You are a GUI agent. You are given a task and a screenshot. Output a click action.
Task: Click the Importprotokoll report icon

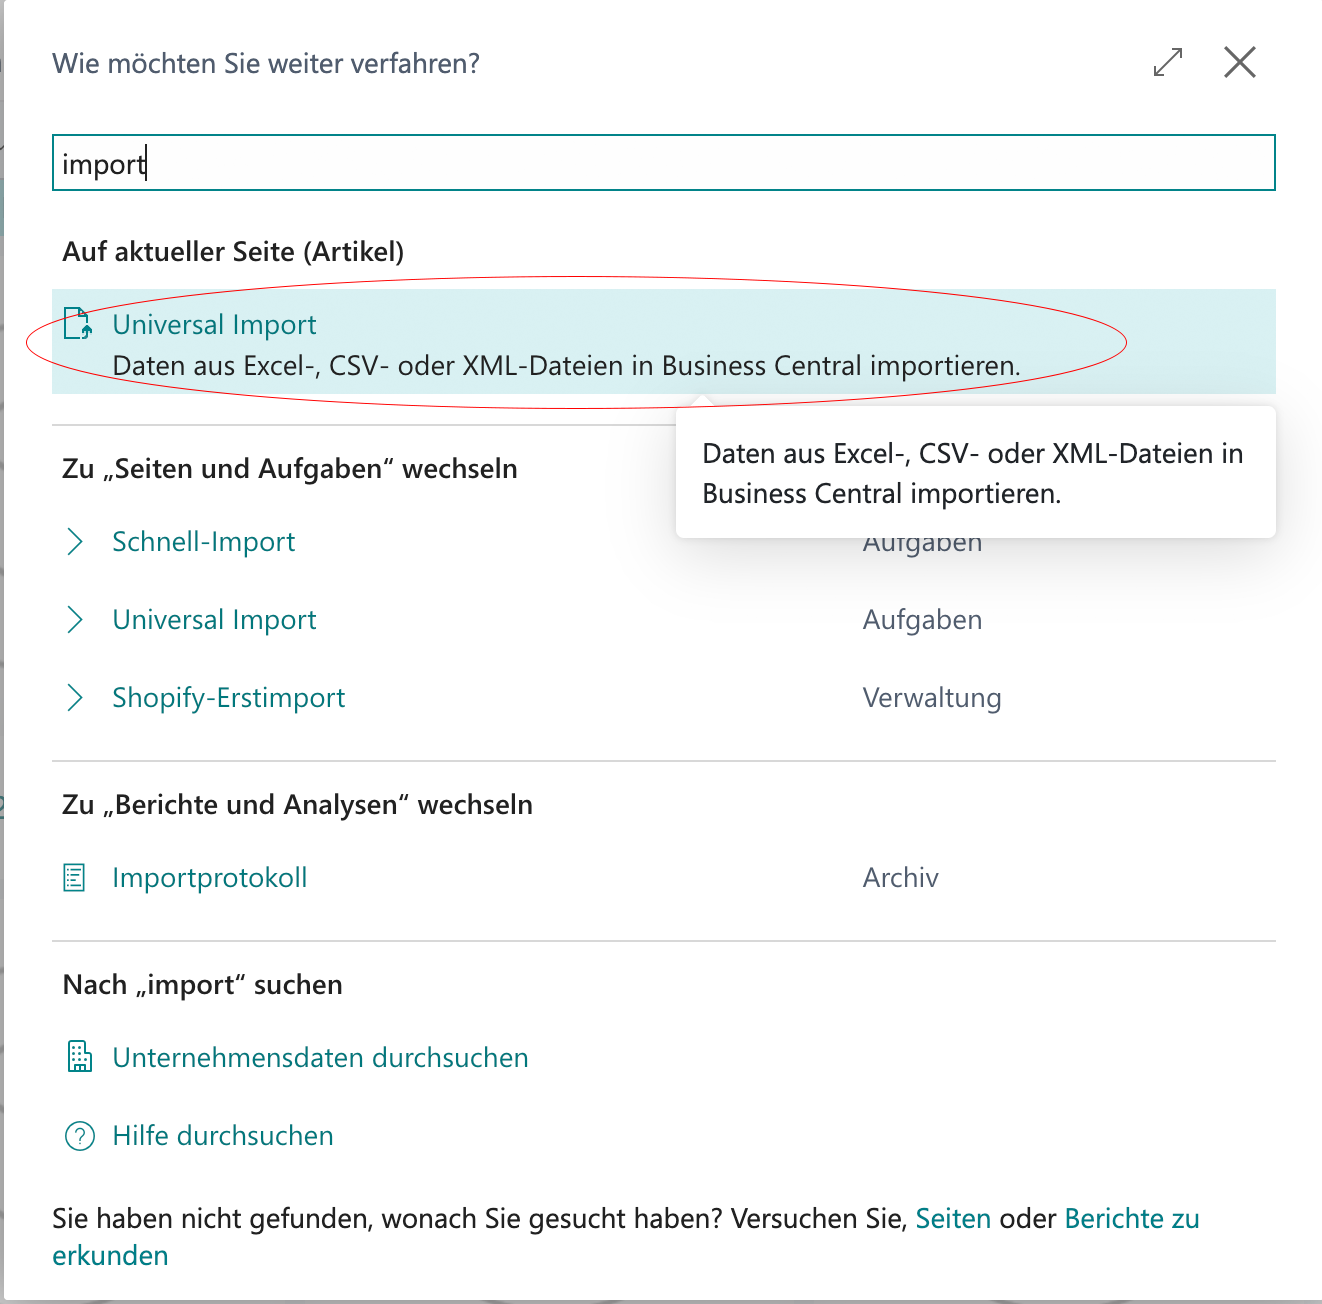[x=74, y=878]
